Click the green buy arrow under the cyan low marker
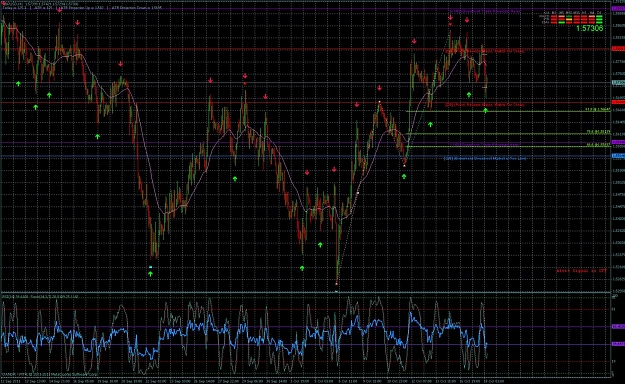This screenshot has height=384, width=625. tap(150, 274)
